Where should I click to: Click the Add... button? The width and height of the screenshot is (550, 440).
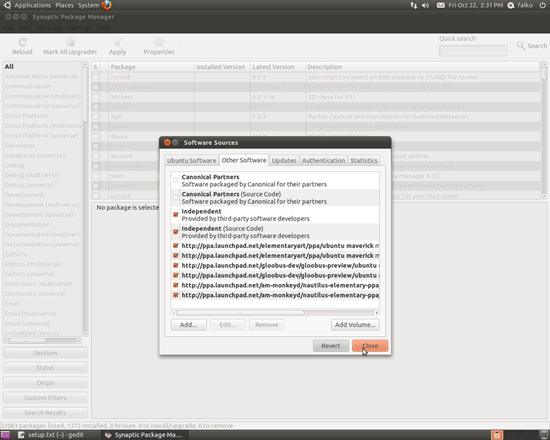point(188,325)
